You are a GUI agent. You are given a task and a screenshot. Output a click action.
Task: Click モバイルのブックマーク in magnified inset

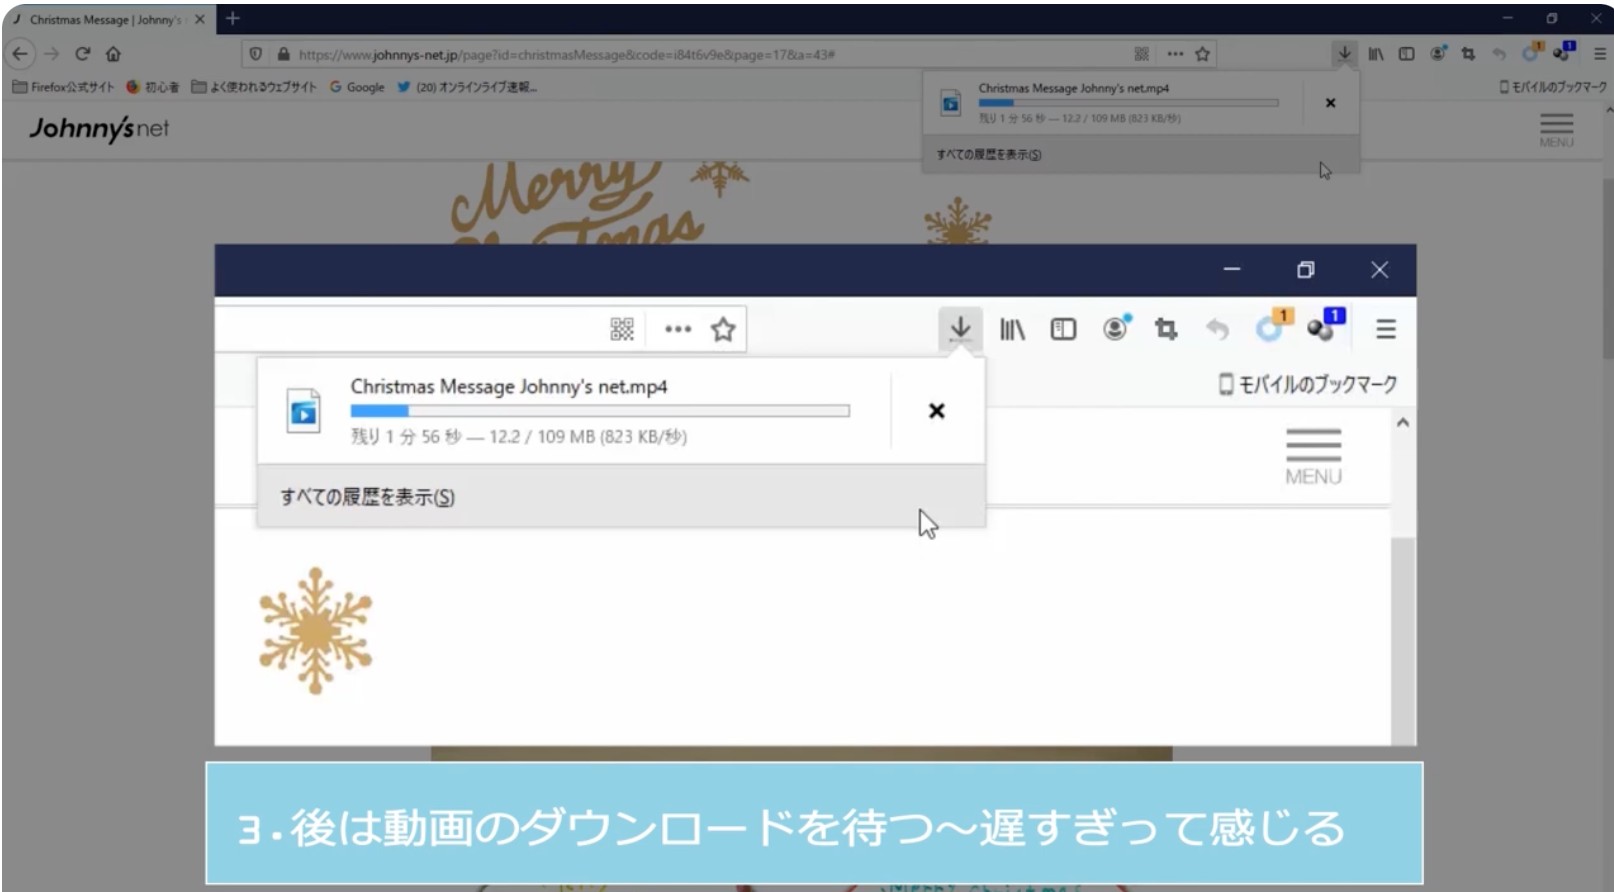(1308, 384)
